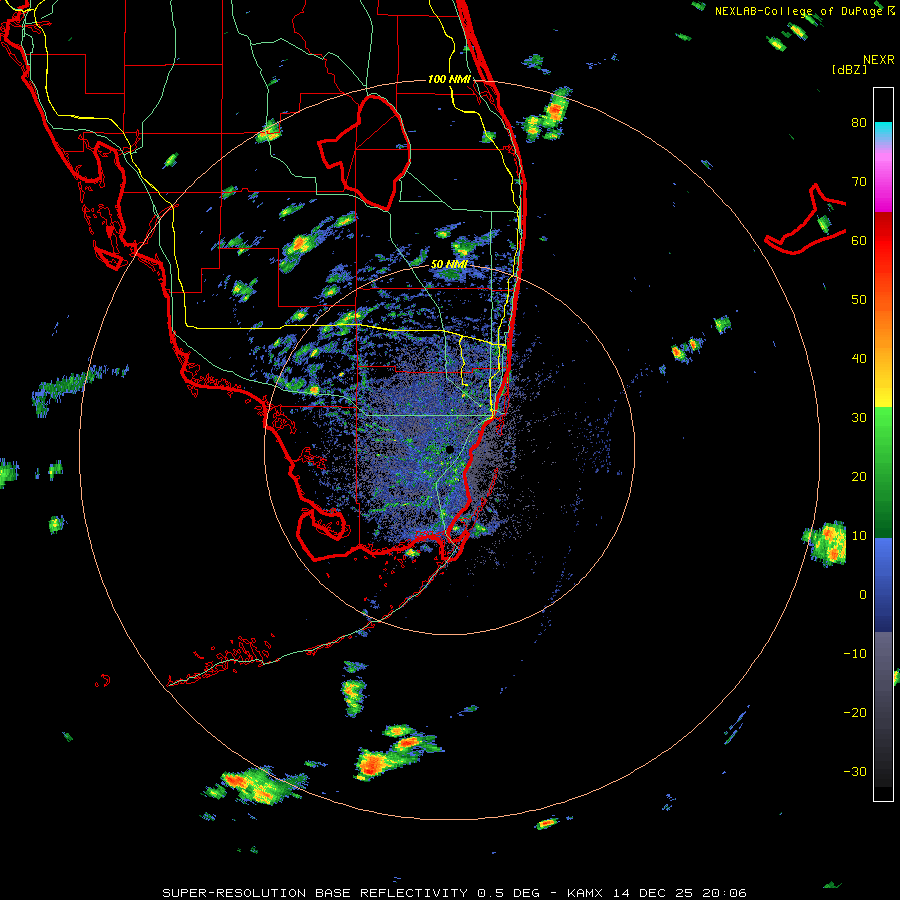The width and height of the screenshot is (900, 900).
Task: Click the 100 NMI range ring label
Action: click(449, 79)
